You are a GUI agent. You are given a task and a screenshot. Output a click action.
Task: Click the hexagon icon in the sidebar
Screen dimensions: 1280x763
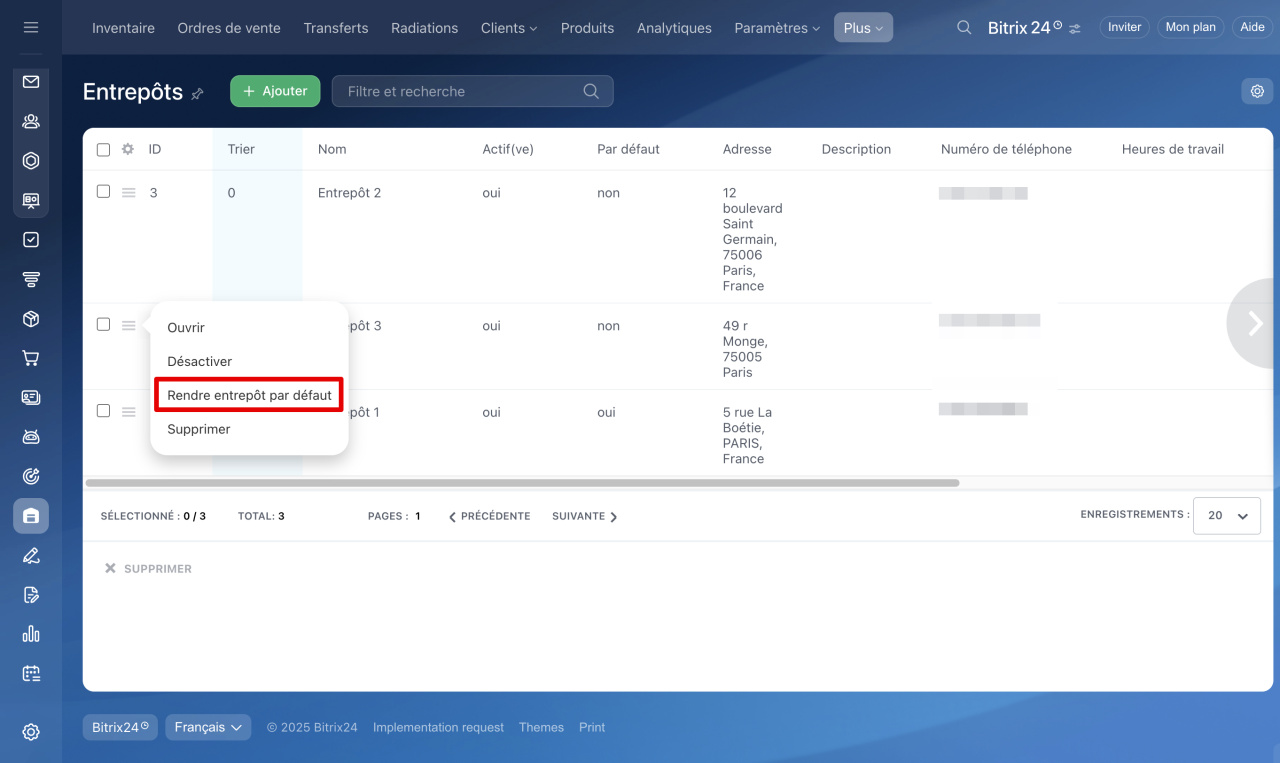tap(31, 160)
